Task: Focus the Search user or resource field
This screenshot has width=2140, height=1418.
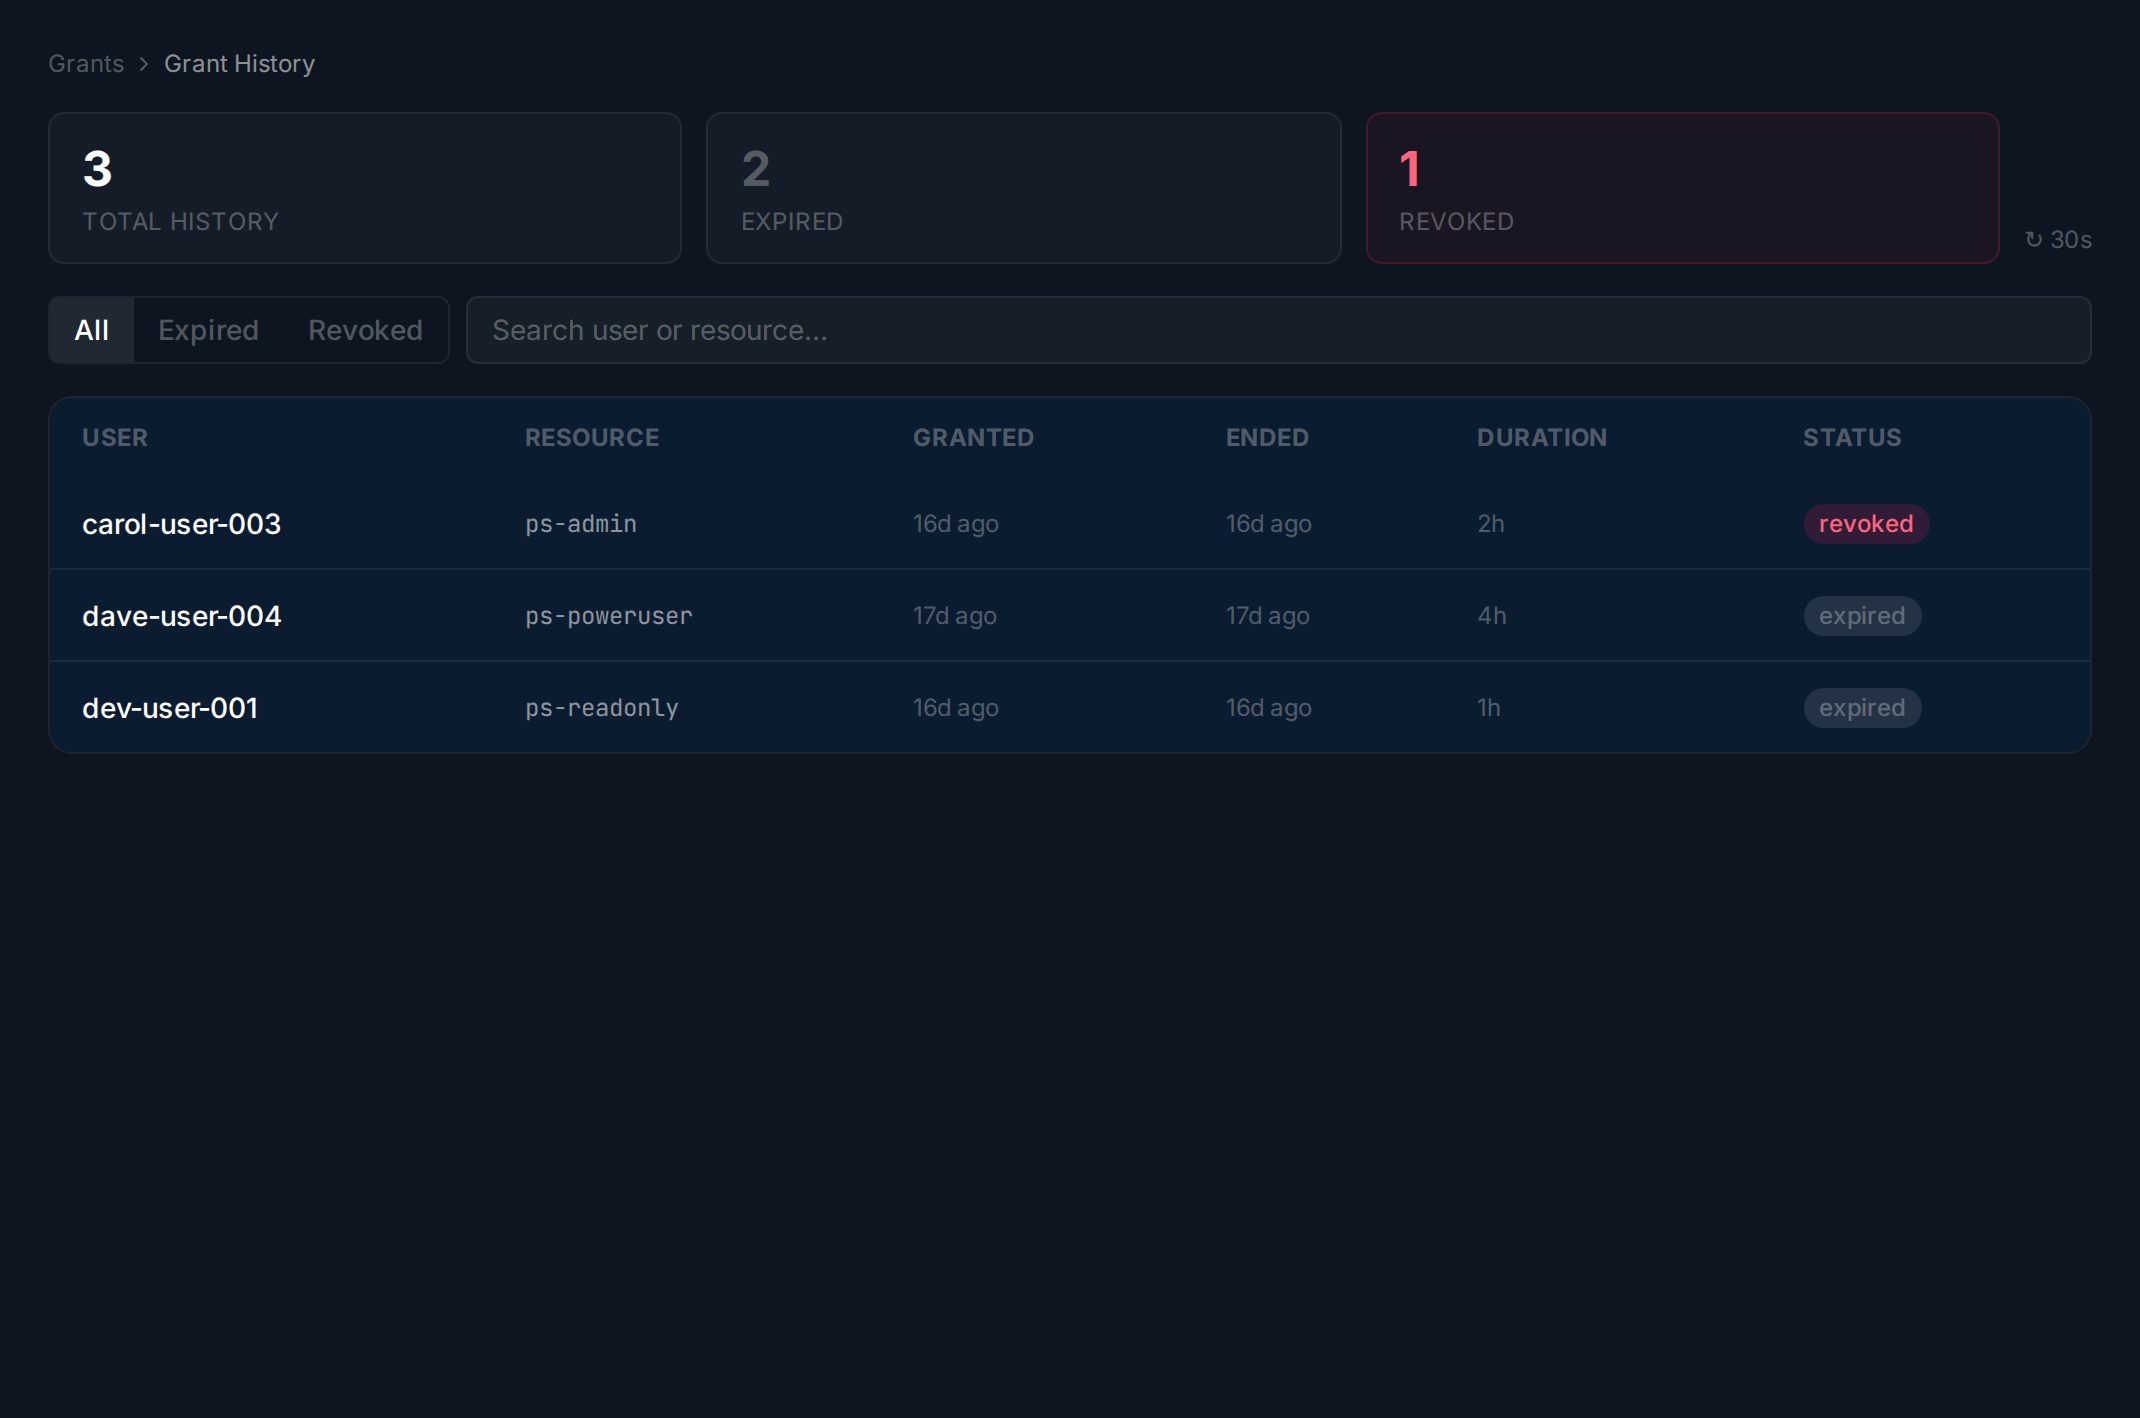Action: [x=1278, y=330]
